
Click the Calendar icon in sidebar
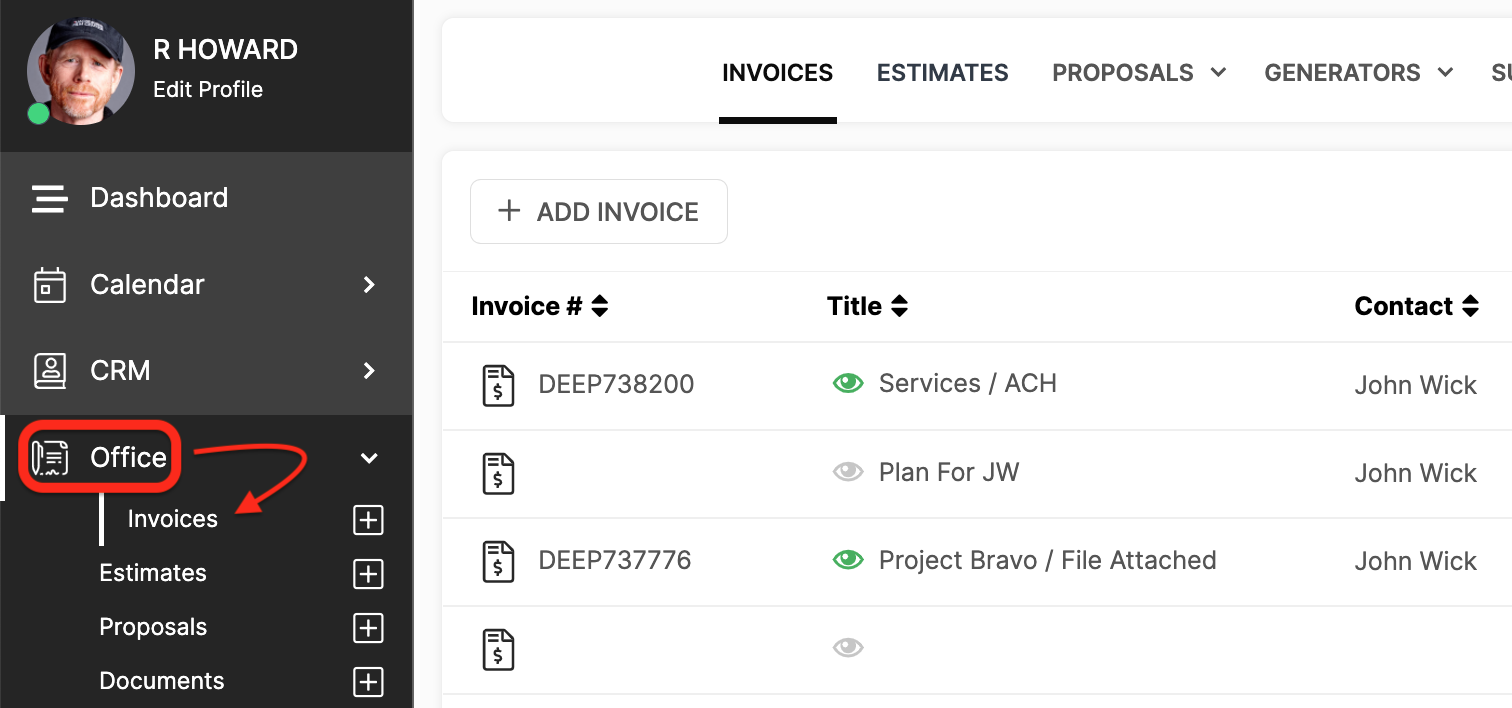point(50,285)
